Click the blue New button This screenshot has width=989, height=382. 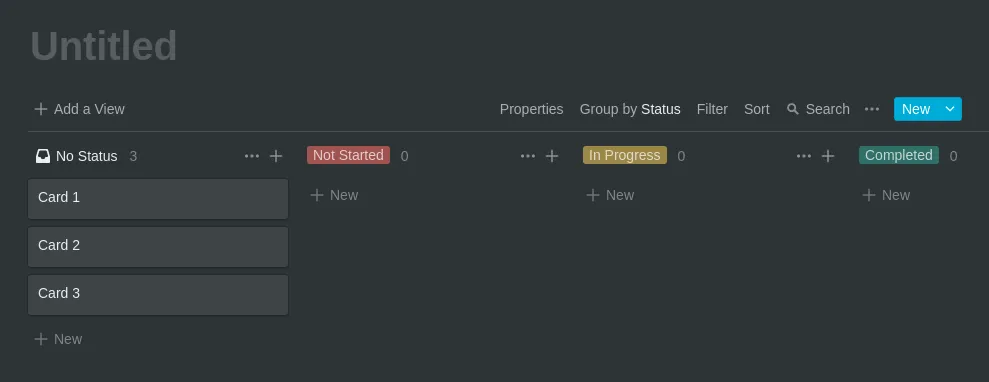916,109
